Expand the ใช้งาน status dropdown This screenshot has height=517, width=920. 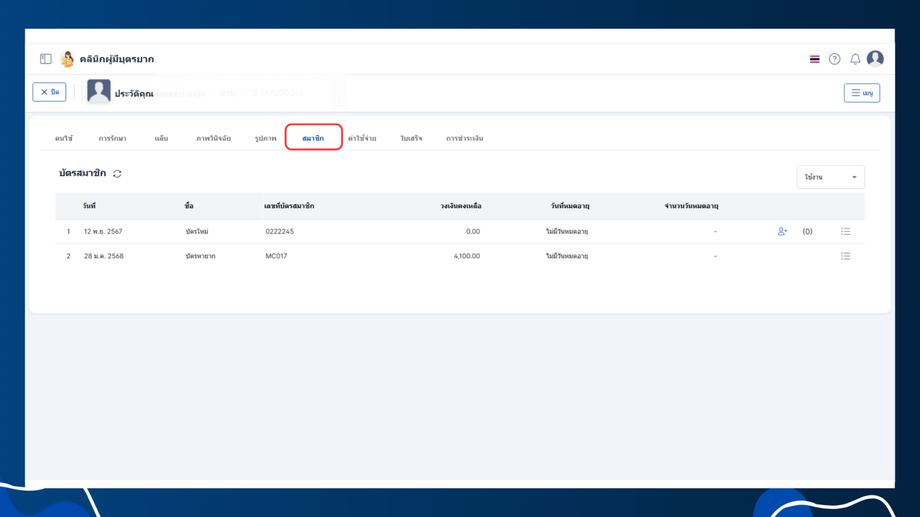point(830,177)
